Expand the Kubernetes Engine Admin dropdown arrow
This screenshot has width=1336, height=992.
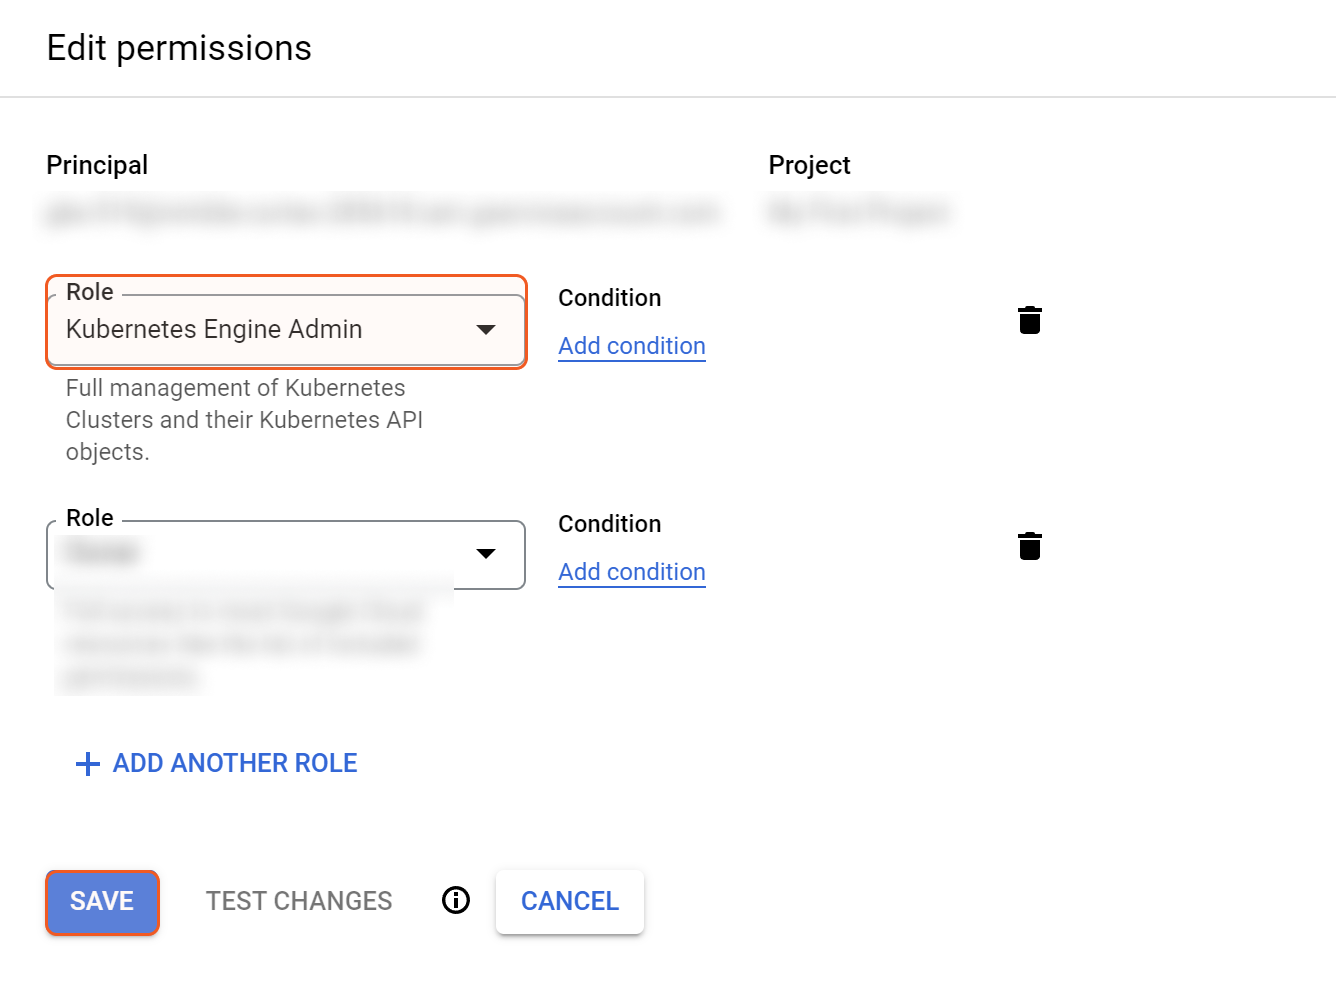click(x=486, y=329)
